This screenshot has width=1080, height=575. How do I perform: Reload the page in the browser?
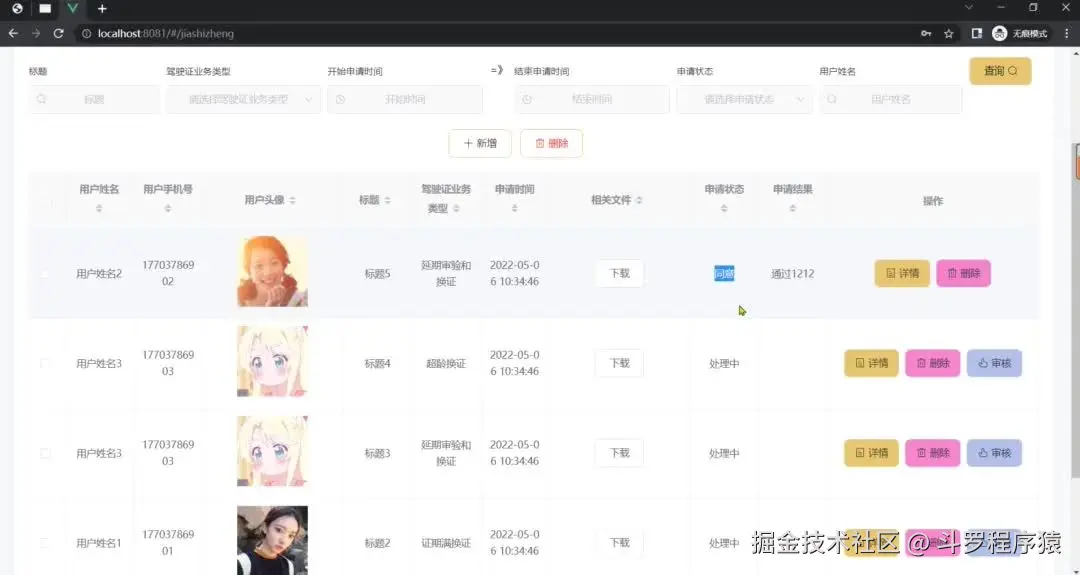coord(59,33)
